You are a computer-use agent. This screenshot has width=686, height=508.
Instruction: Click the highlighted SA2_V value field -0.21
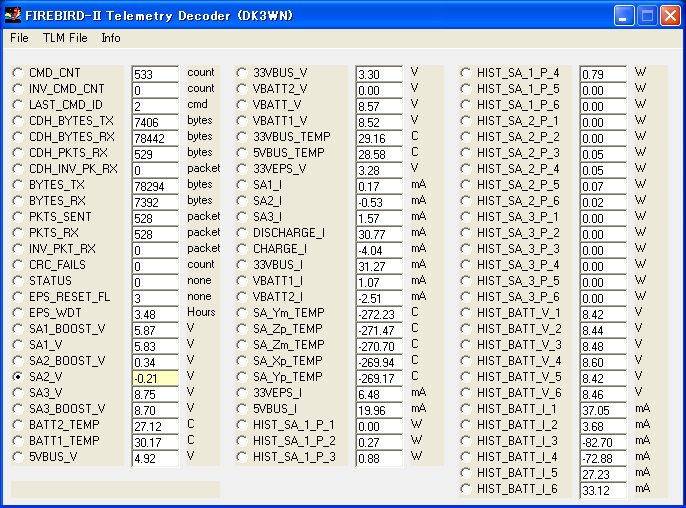point(155,378)
